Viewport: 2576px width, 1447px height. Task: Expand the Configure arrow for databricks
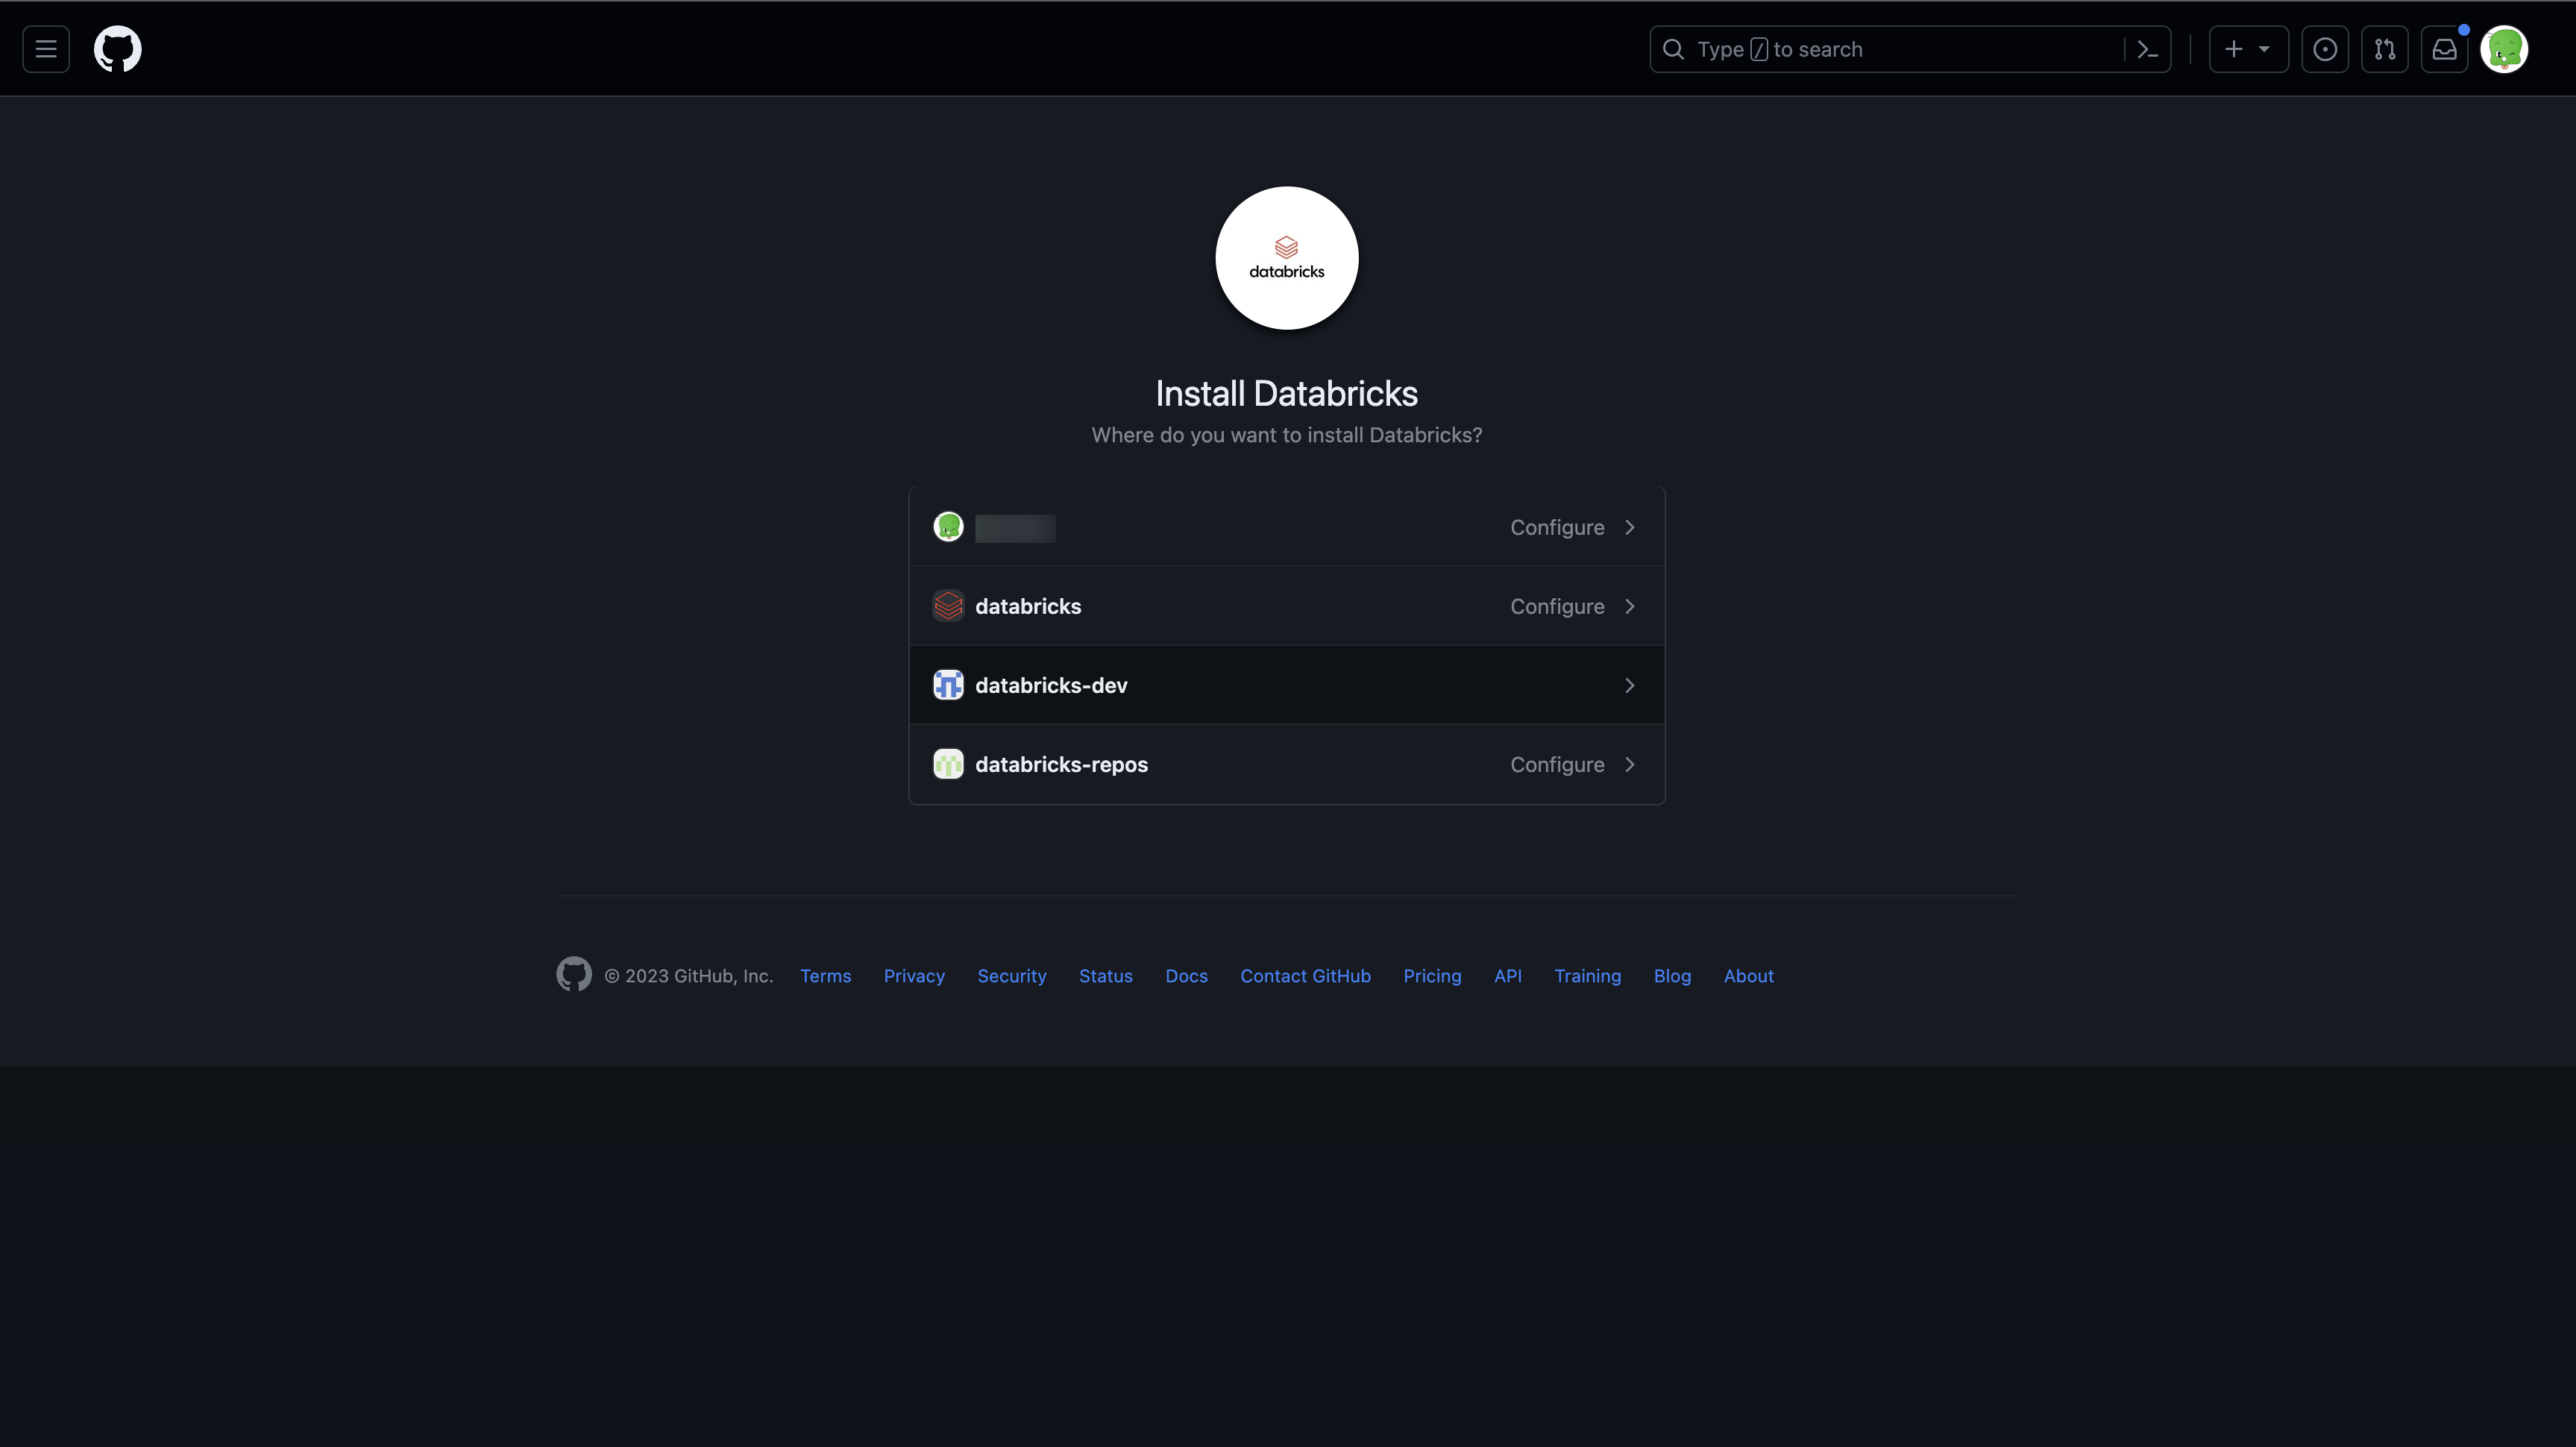(1627, 606)
